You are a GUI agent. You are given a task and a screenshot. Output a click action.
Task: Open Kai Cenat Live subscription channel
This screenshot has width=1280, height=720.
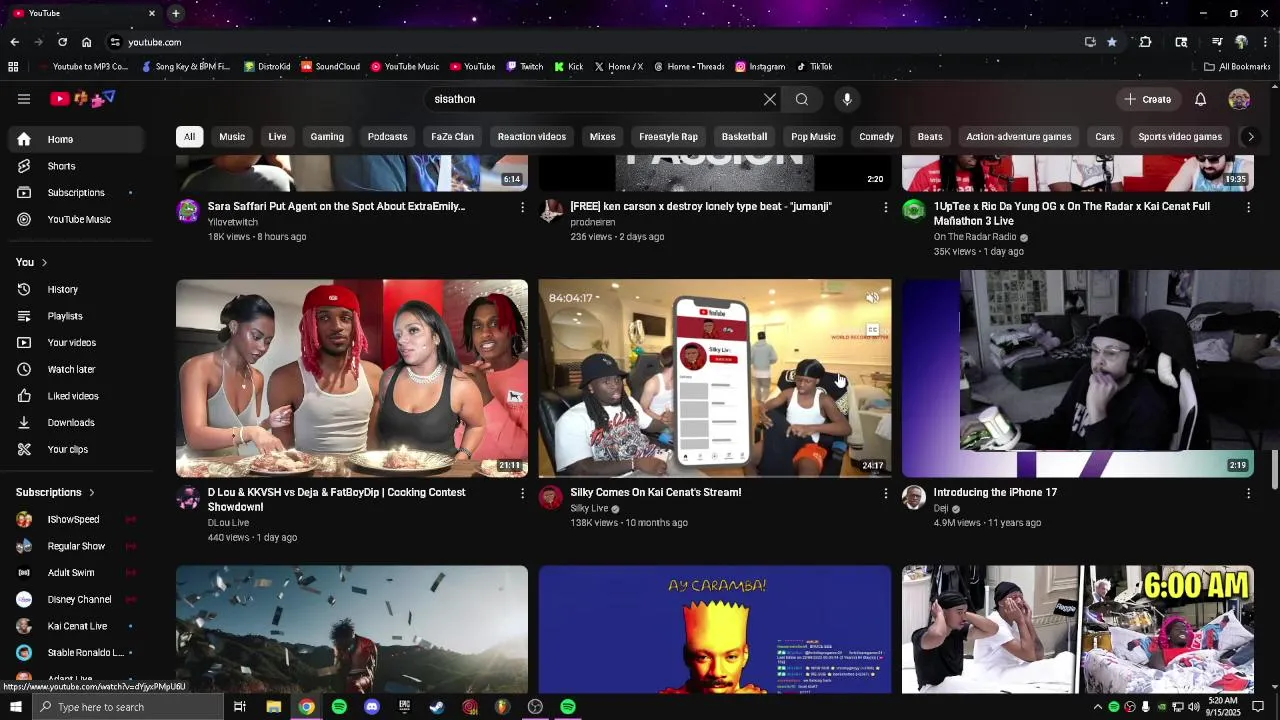coord(77,626)
